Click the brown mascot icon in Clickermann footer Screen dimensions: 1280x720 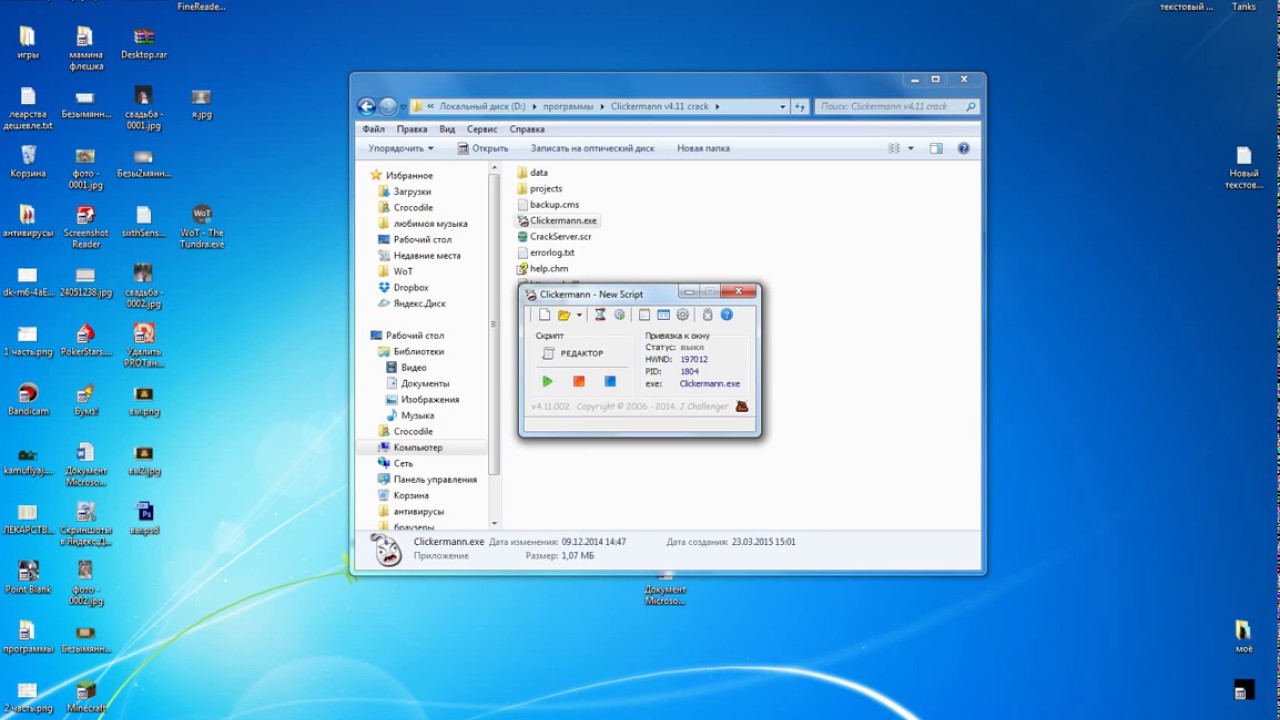pyautogui.click(x=741, y=406)
